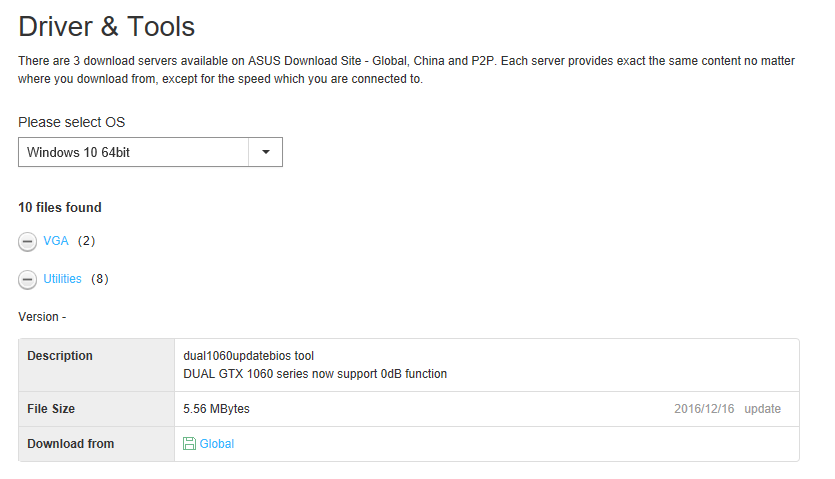
Task: Download from the Global server link
Action: point(217,444)
